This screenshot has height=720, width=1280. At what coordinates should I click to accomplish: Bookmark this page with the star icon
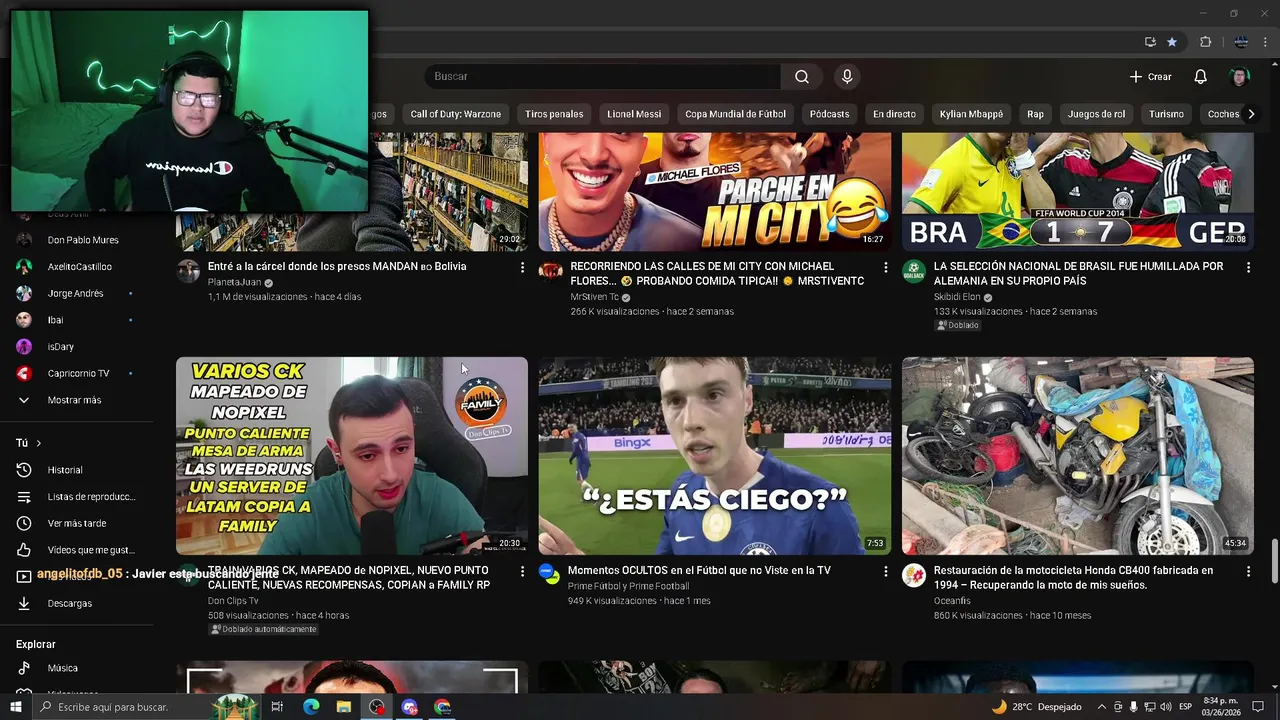click(1172, 42)
